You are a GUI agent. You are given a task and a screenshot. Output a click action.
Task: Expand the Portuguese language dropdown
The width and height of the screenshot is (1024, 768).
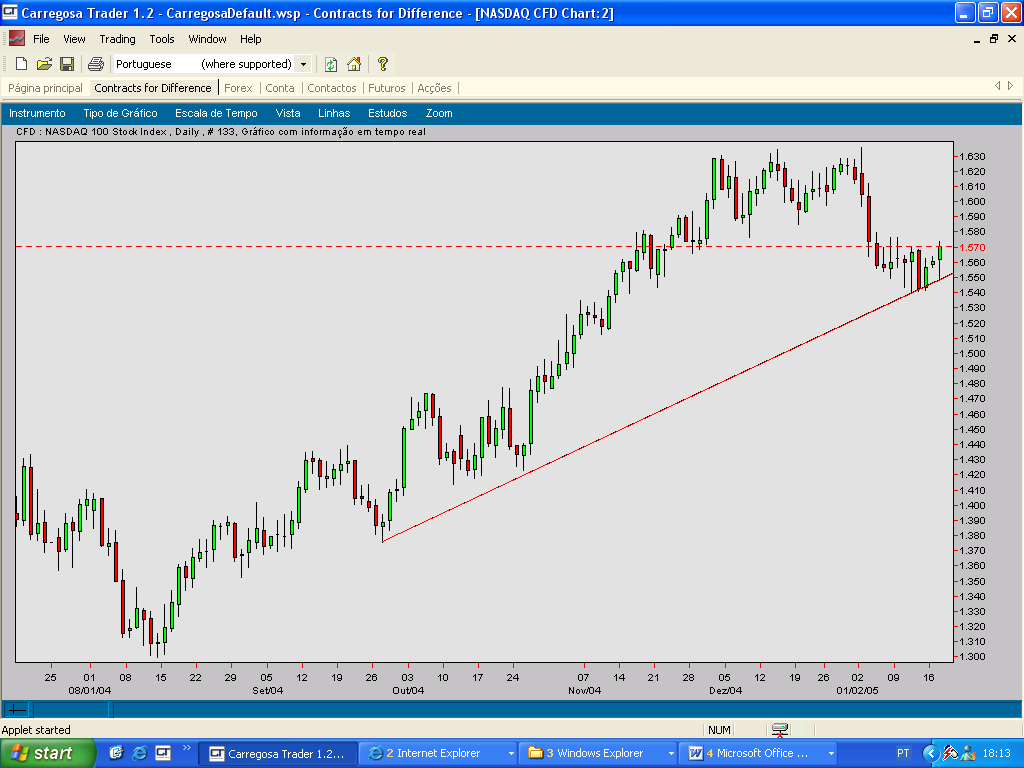303,64
